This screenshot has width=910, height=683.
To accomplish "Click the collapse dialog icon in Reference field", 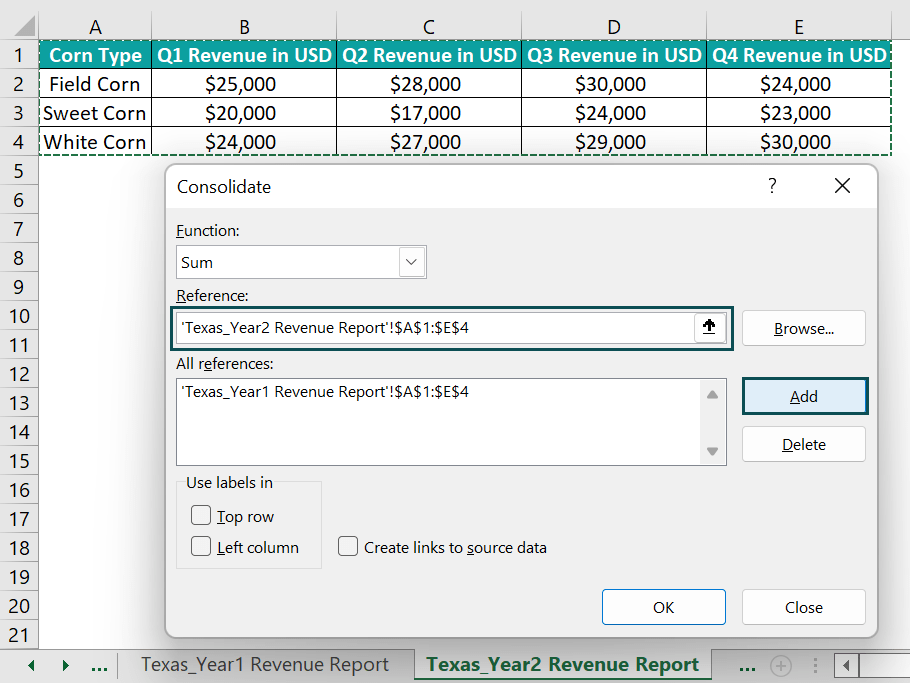I will pyautogui.click(x=709, y=328).
